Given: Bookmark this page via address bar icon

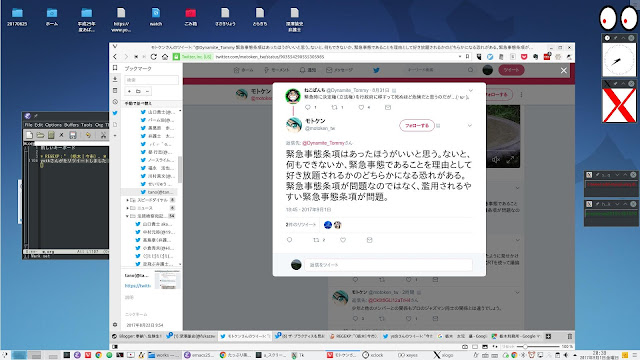Looking at the screenshot, I should (467, 57).
